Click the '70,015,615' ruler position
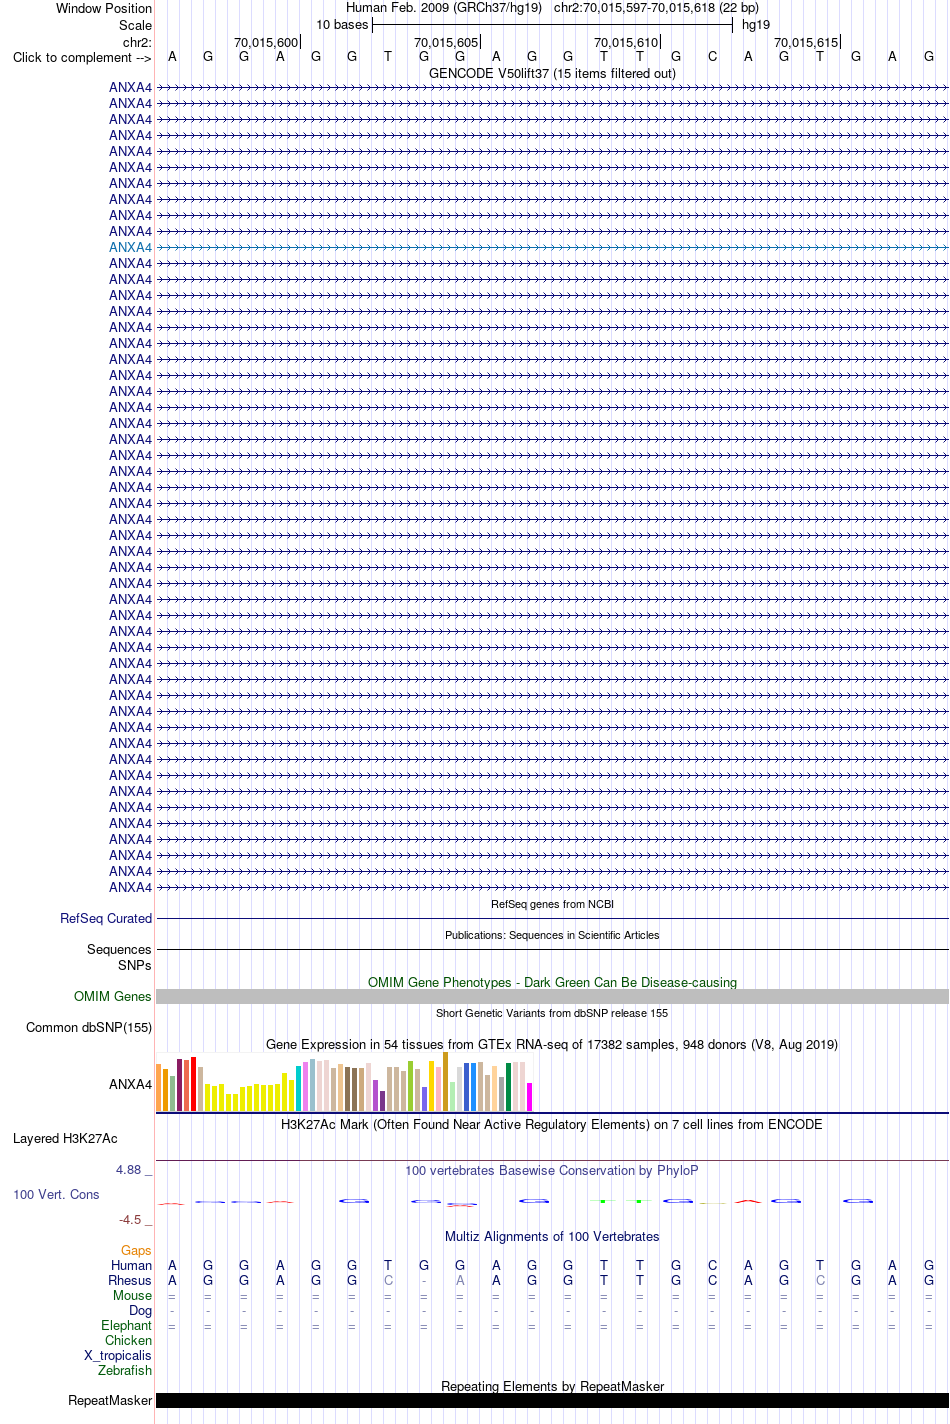This screenshot has height=1424, width=950. (x=806, y=42)
